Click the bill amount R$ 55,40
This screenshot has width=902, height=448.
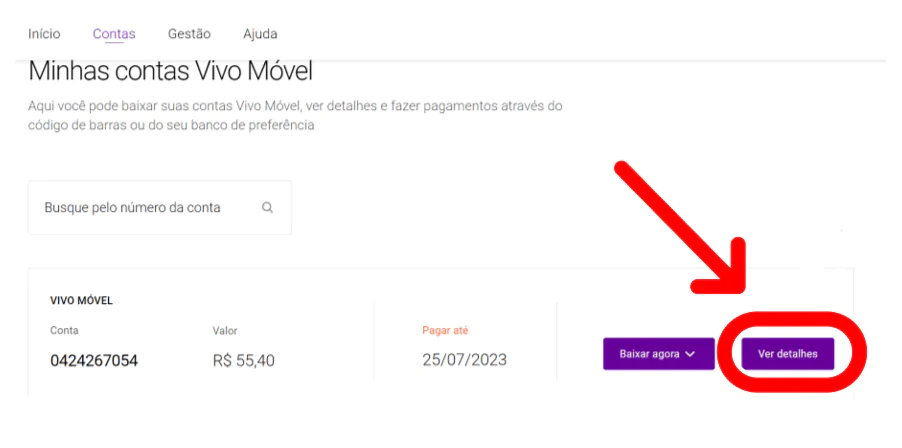243,360
